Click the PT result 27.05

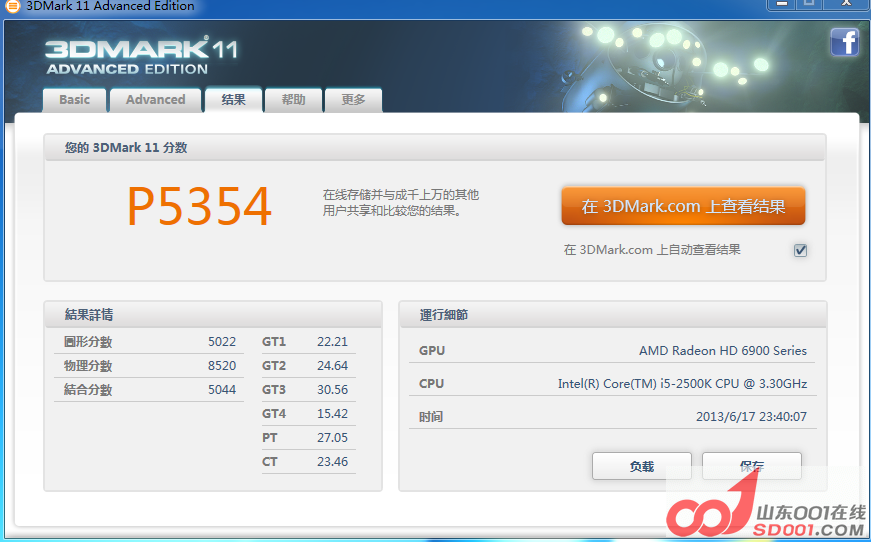point(332,438)
